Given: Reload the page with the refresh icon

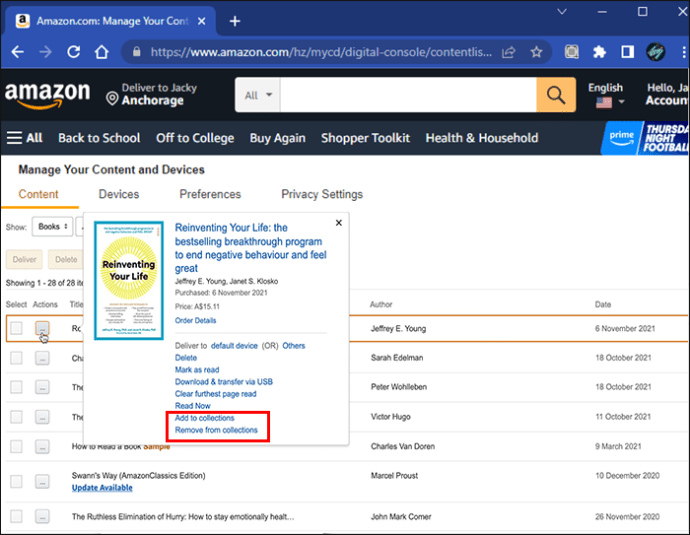Looking at the screenshot, I should pyautogui.click(x=73, y=52).
